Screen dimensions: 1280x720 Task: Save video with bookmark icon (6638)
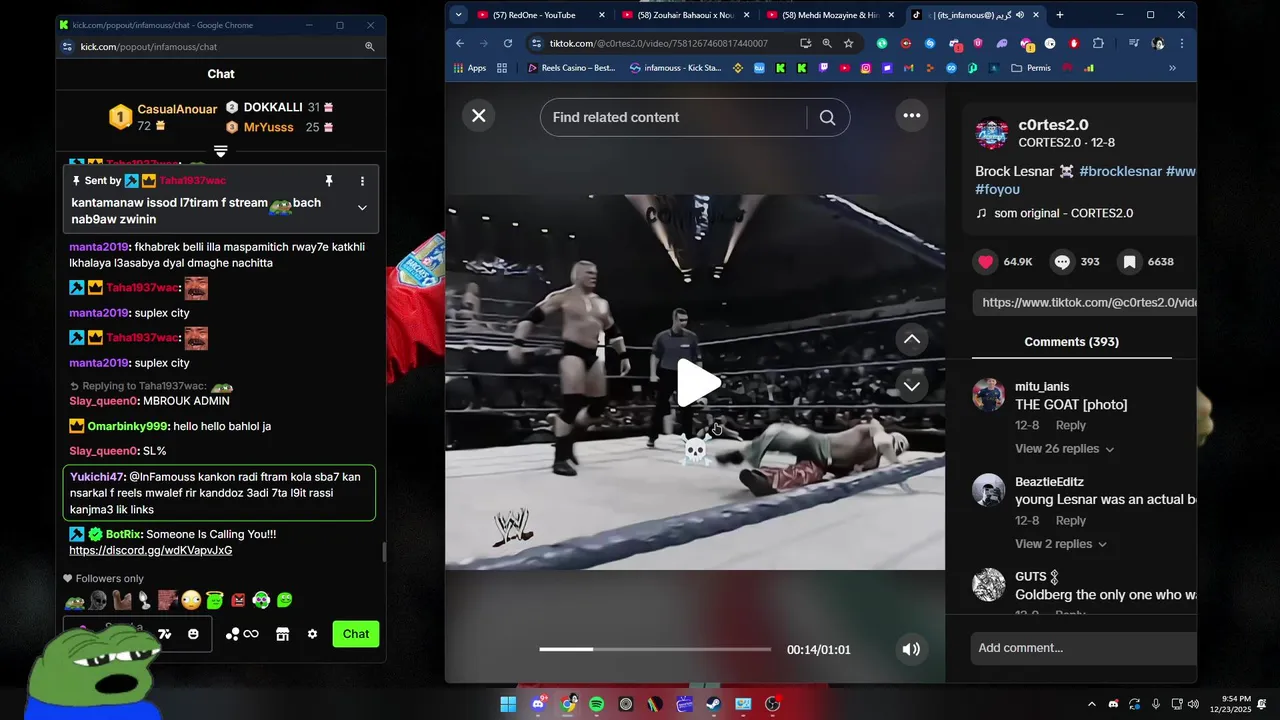pyautogui.click(x=1129, y=262)
